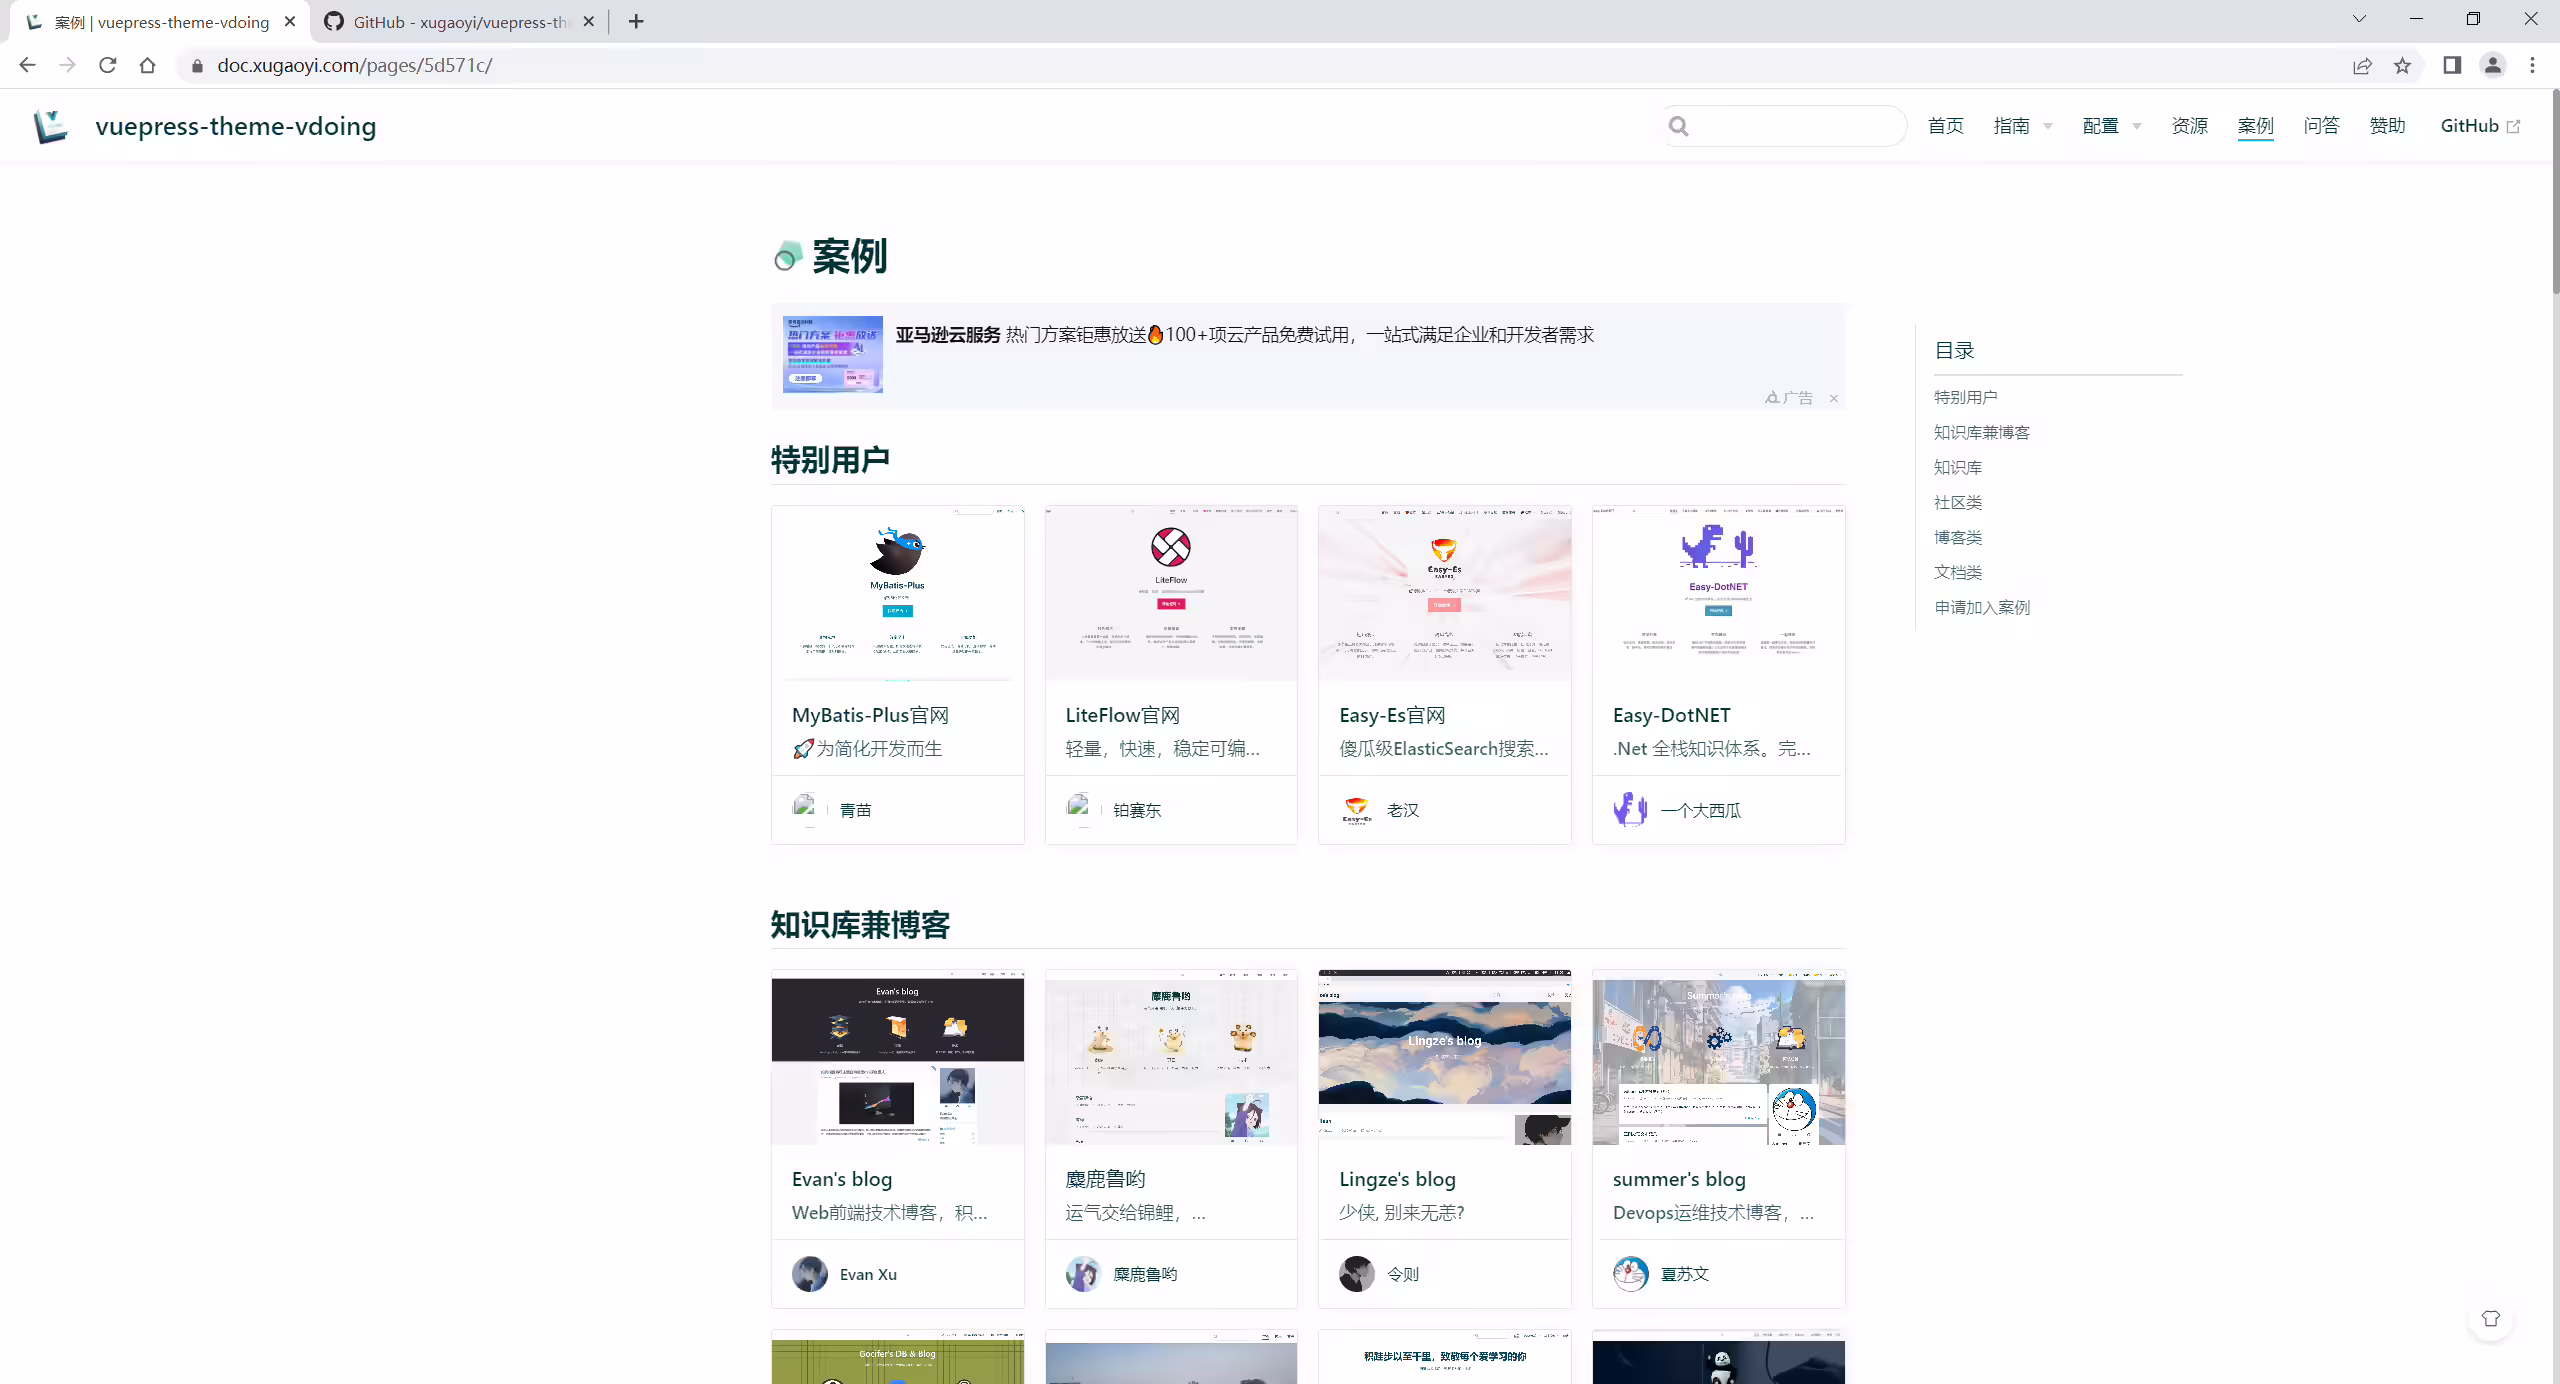Open the 资源 nav item

pos(2190,126)
